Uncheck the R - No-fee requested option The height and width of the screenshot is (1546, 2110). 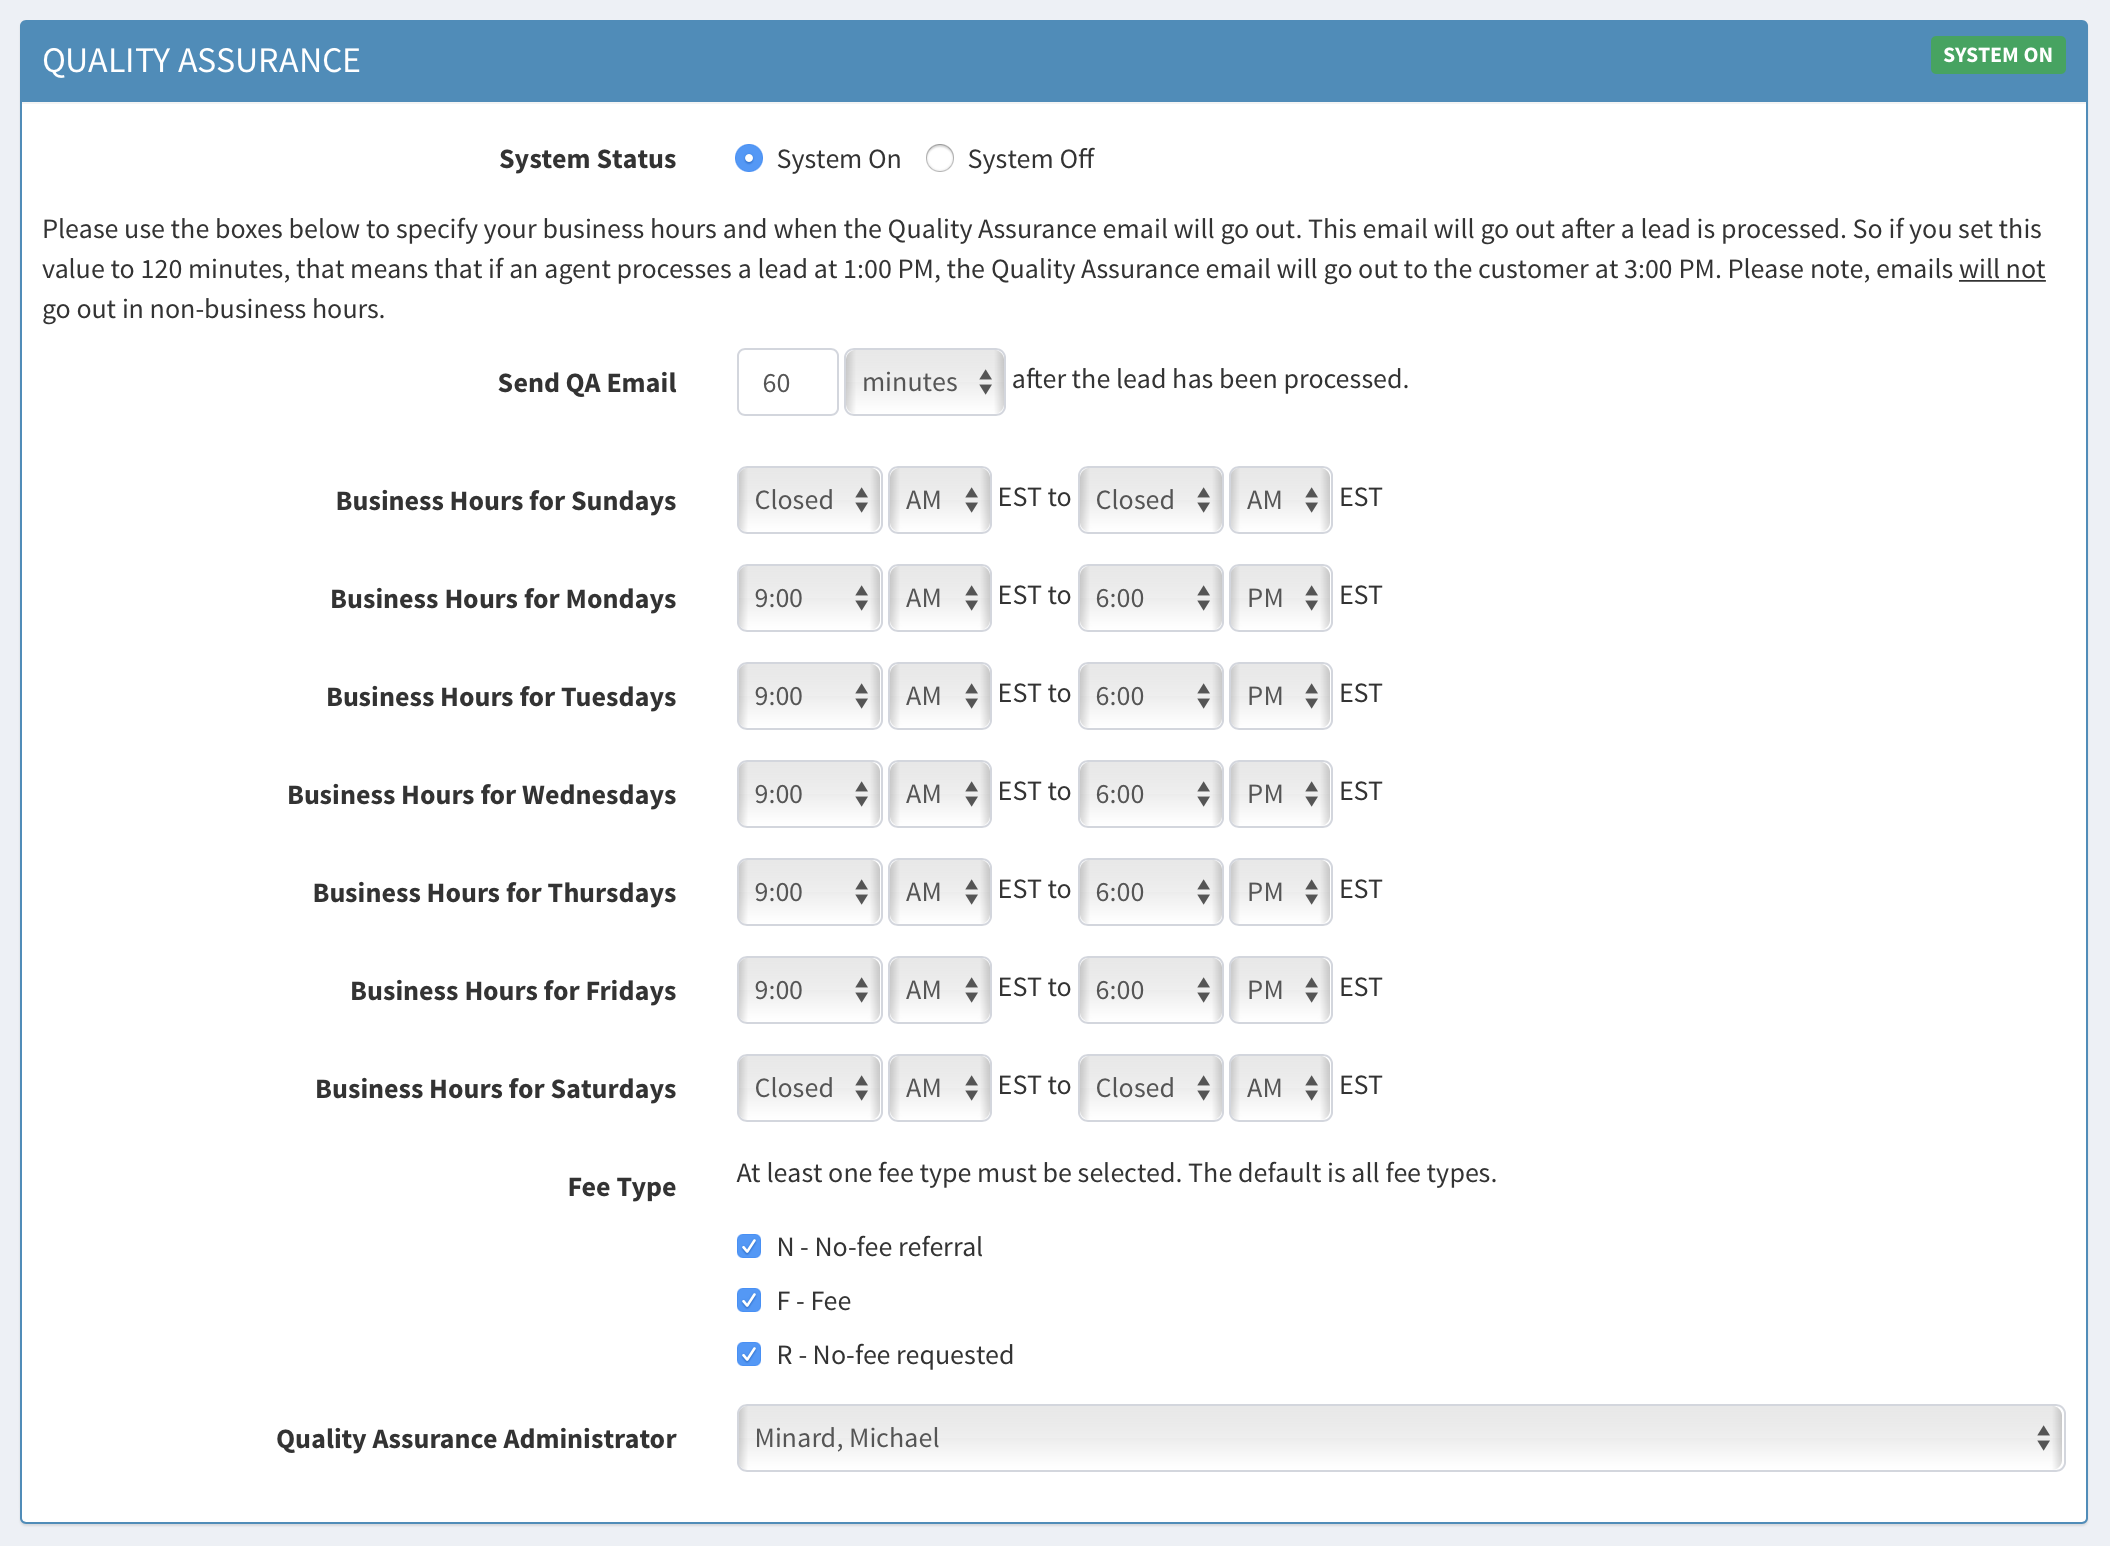point(748,1354)
